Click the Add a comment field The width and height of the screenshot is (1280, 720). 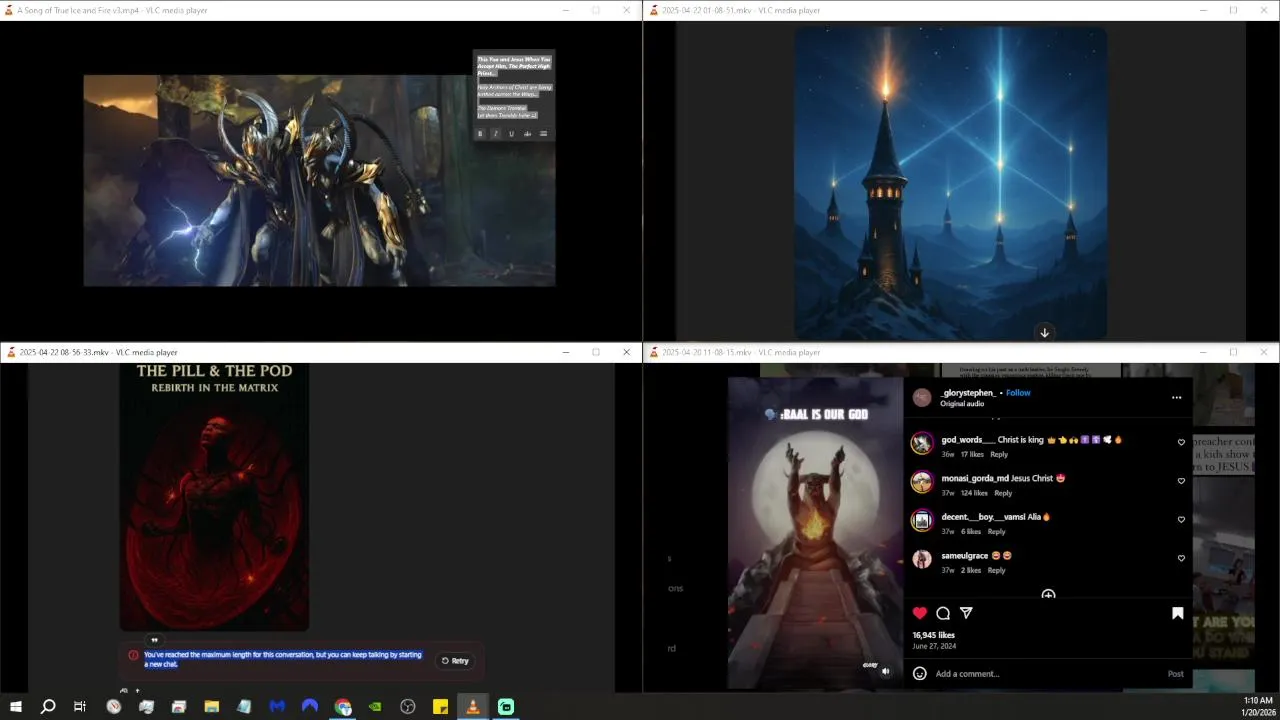click(1048, 674)
